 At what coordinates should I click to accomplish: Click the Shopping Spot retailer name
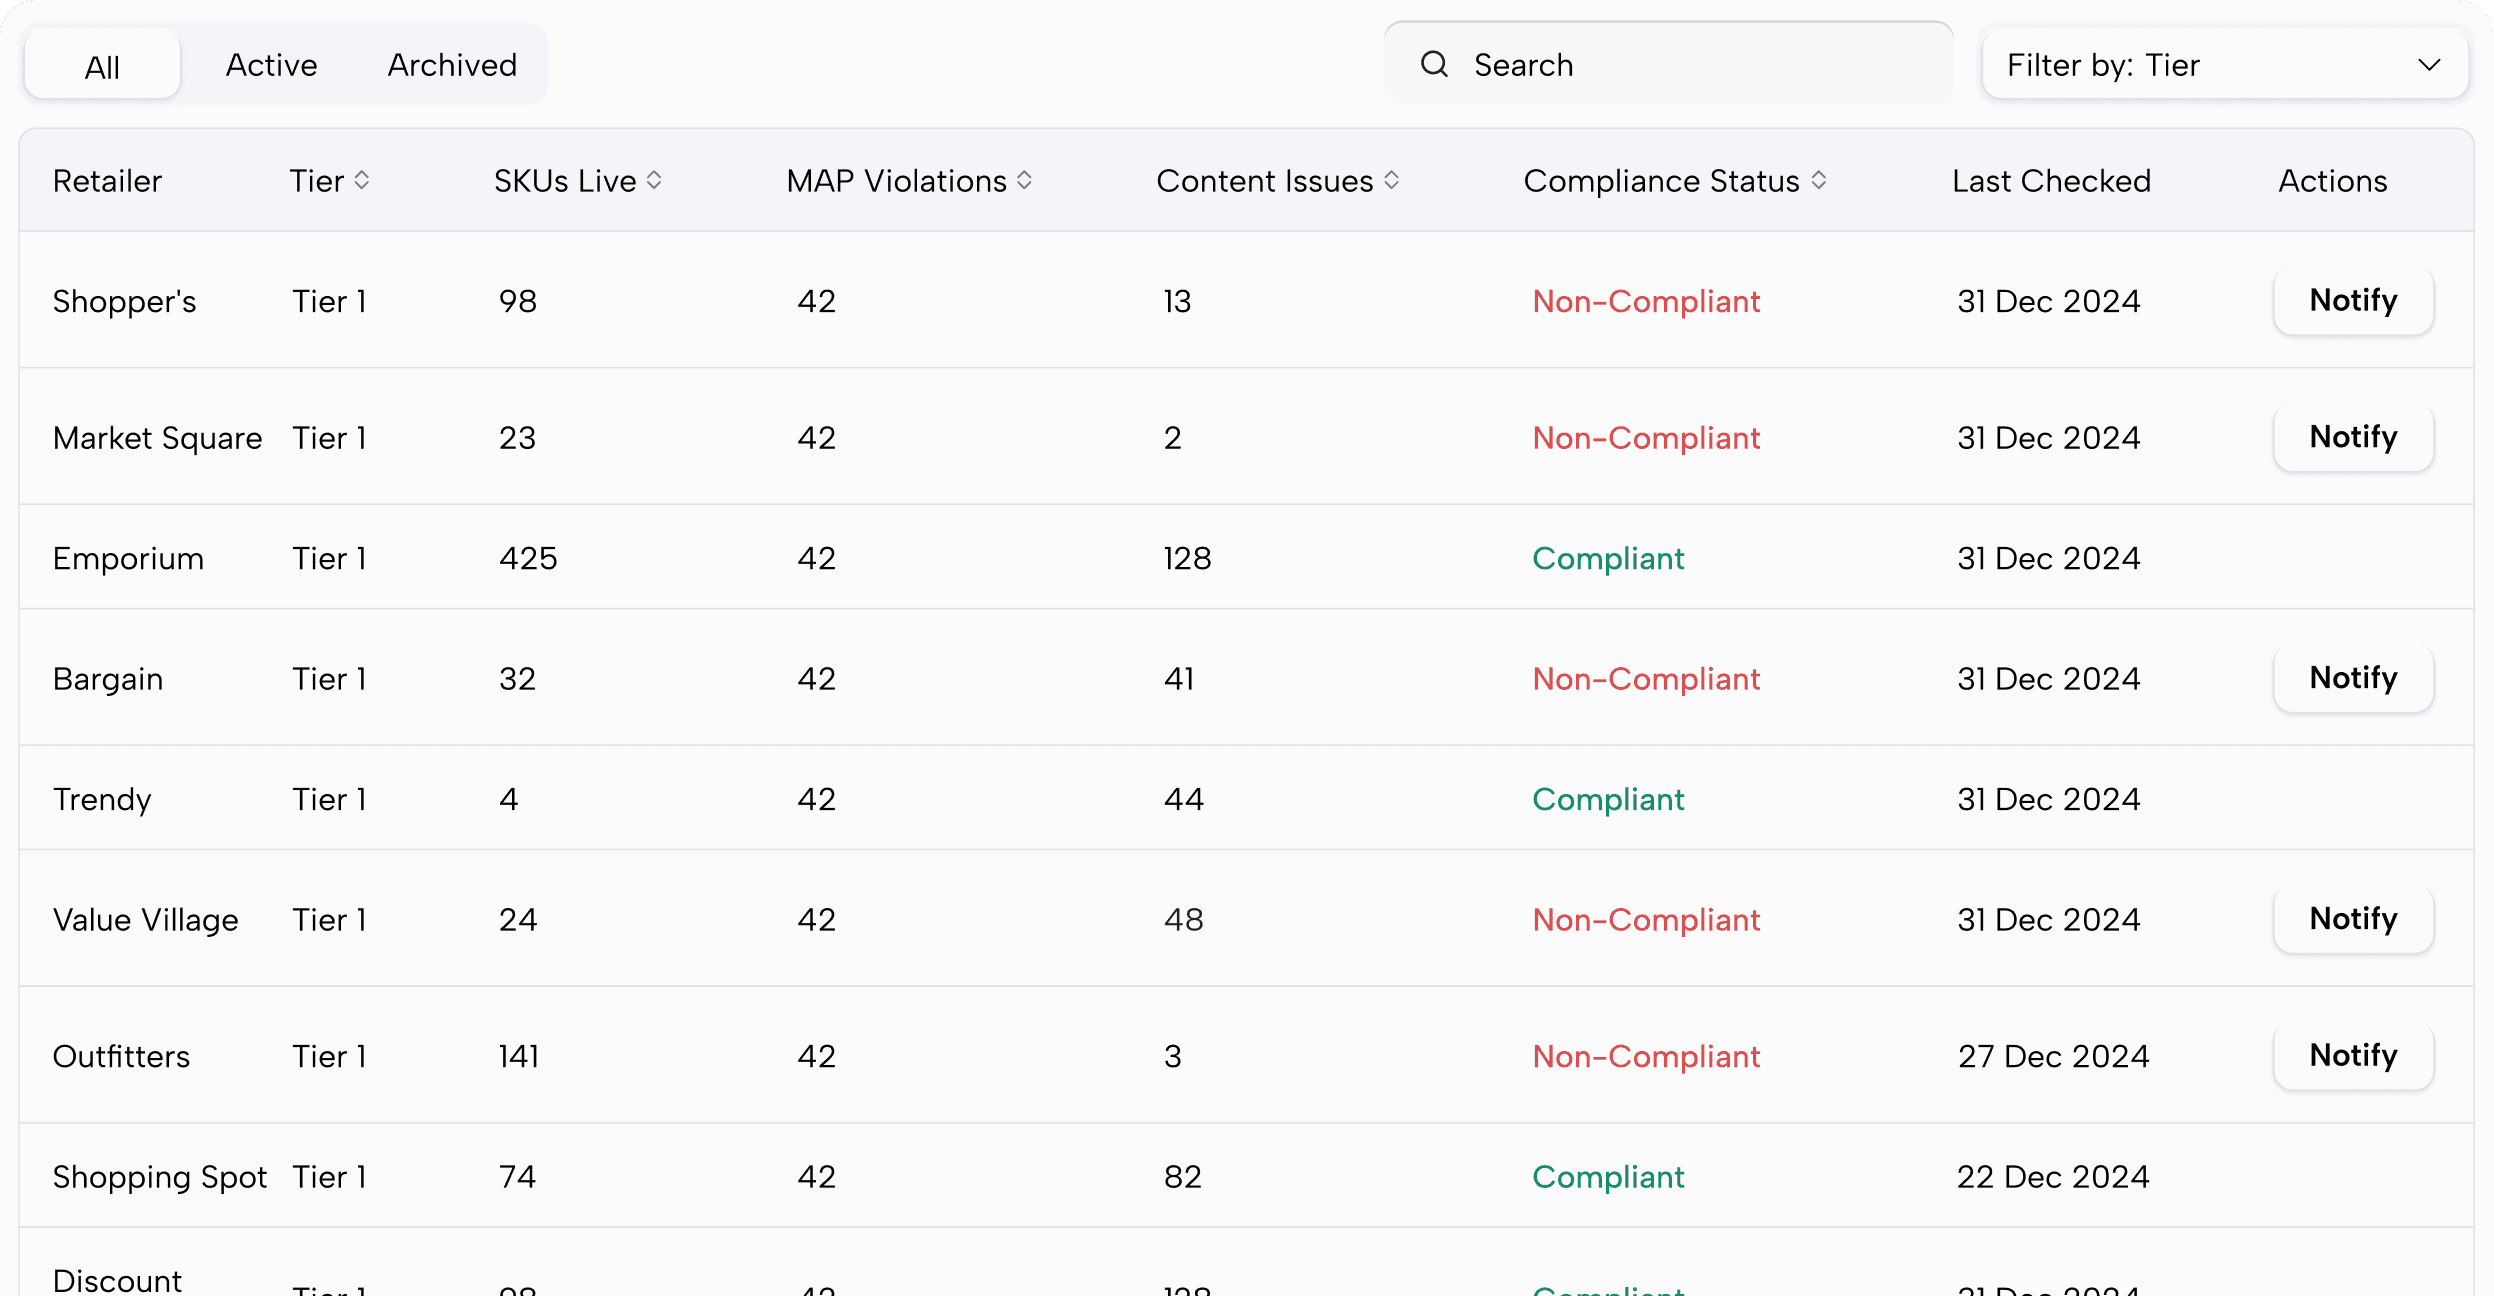[160, 1177]
